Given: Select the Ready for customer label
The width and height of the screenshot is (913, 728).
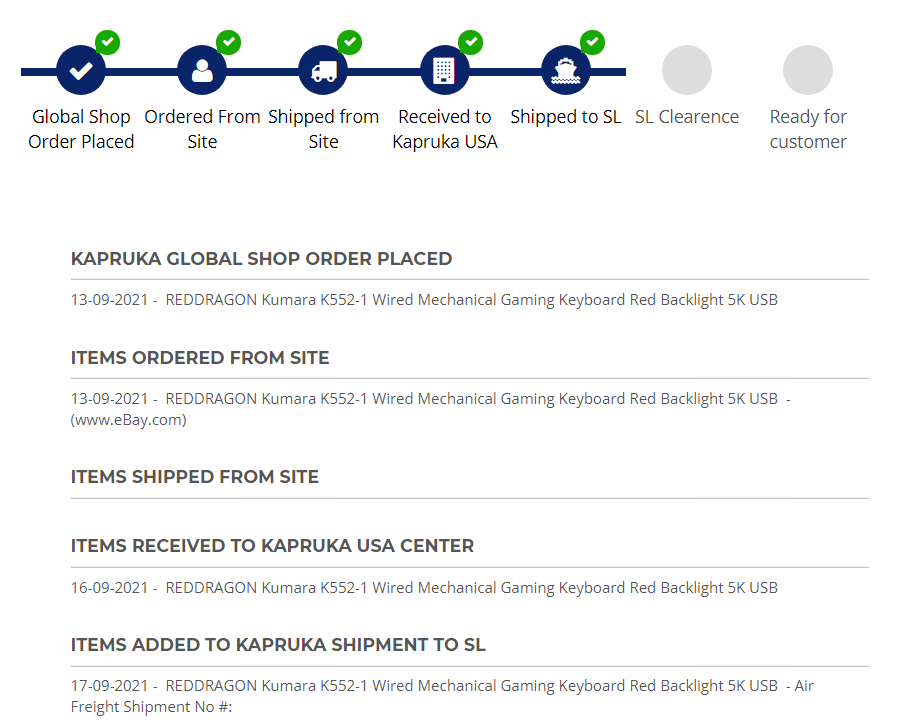Looking at the screenshot, I should click(x=808, y=129).
